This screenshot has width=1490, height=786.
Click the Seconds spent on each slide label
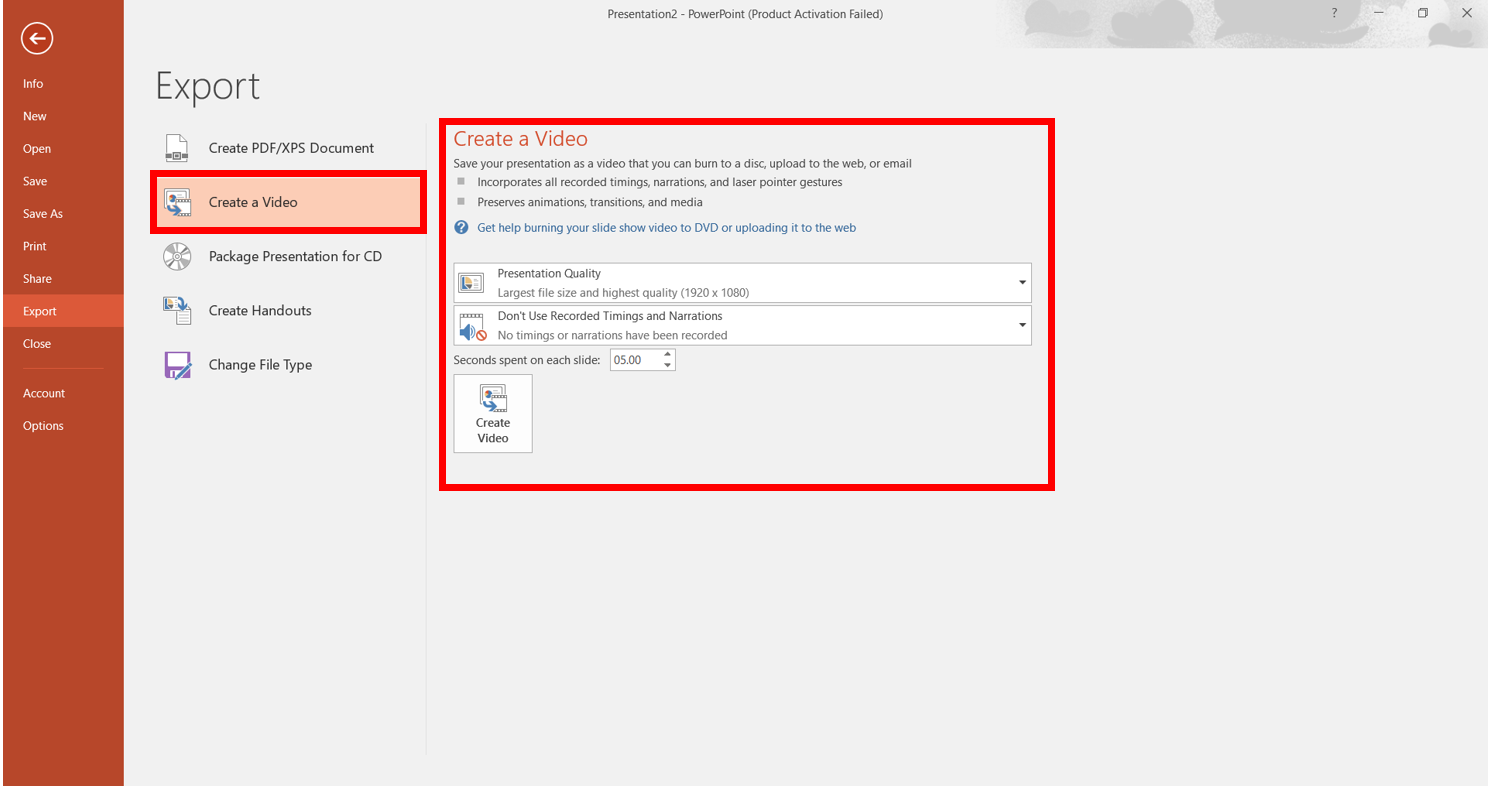(527, 360)
